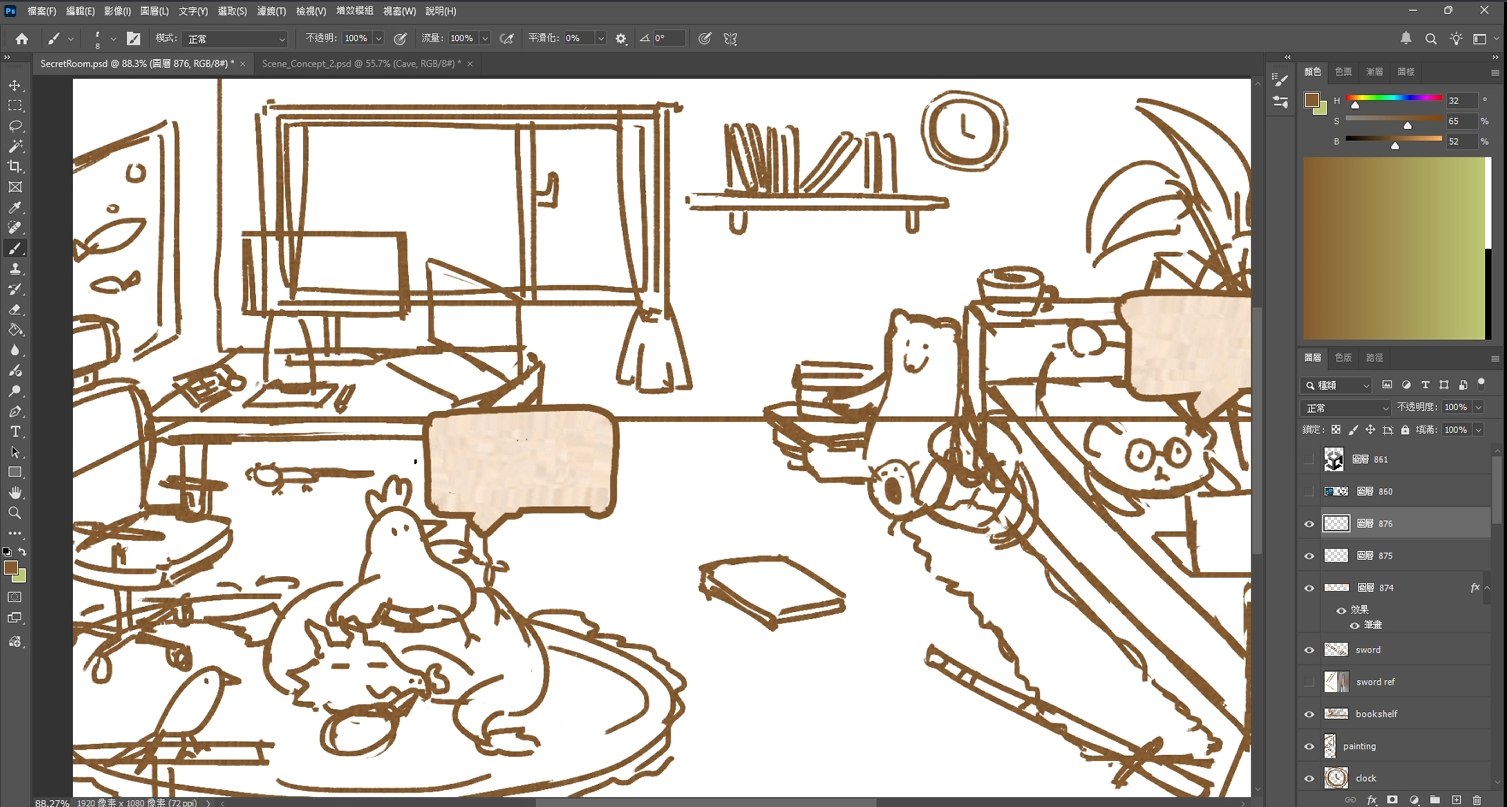Switch to the 色票 swatches tab
The height and width of the screenshot is (807, 1507).
pos(1343,72)
